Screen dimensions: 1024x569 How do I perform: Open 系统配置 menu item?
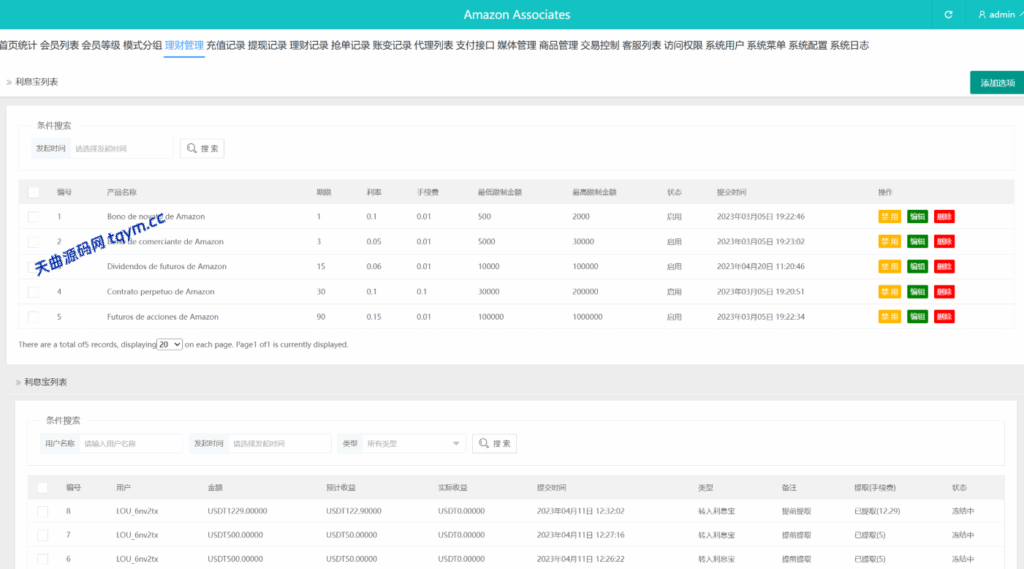tap(808, 45)
